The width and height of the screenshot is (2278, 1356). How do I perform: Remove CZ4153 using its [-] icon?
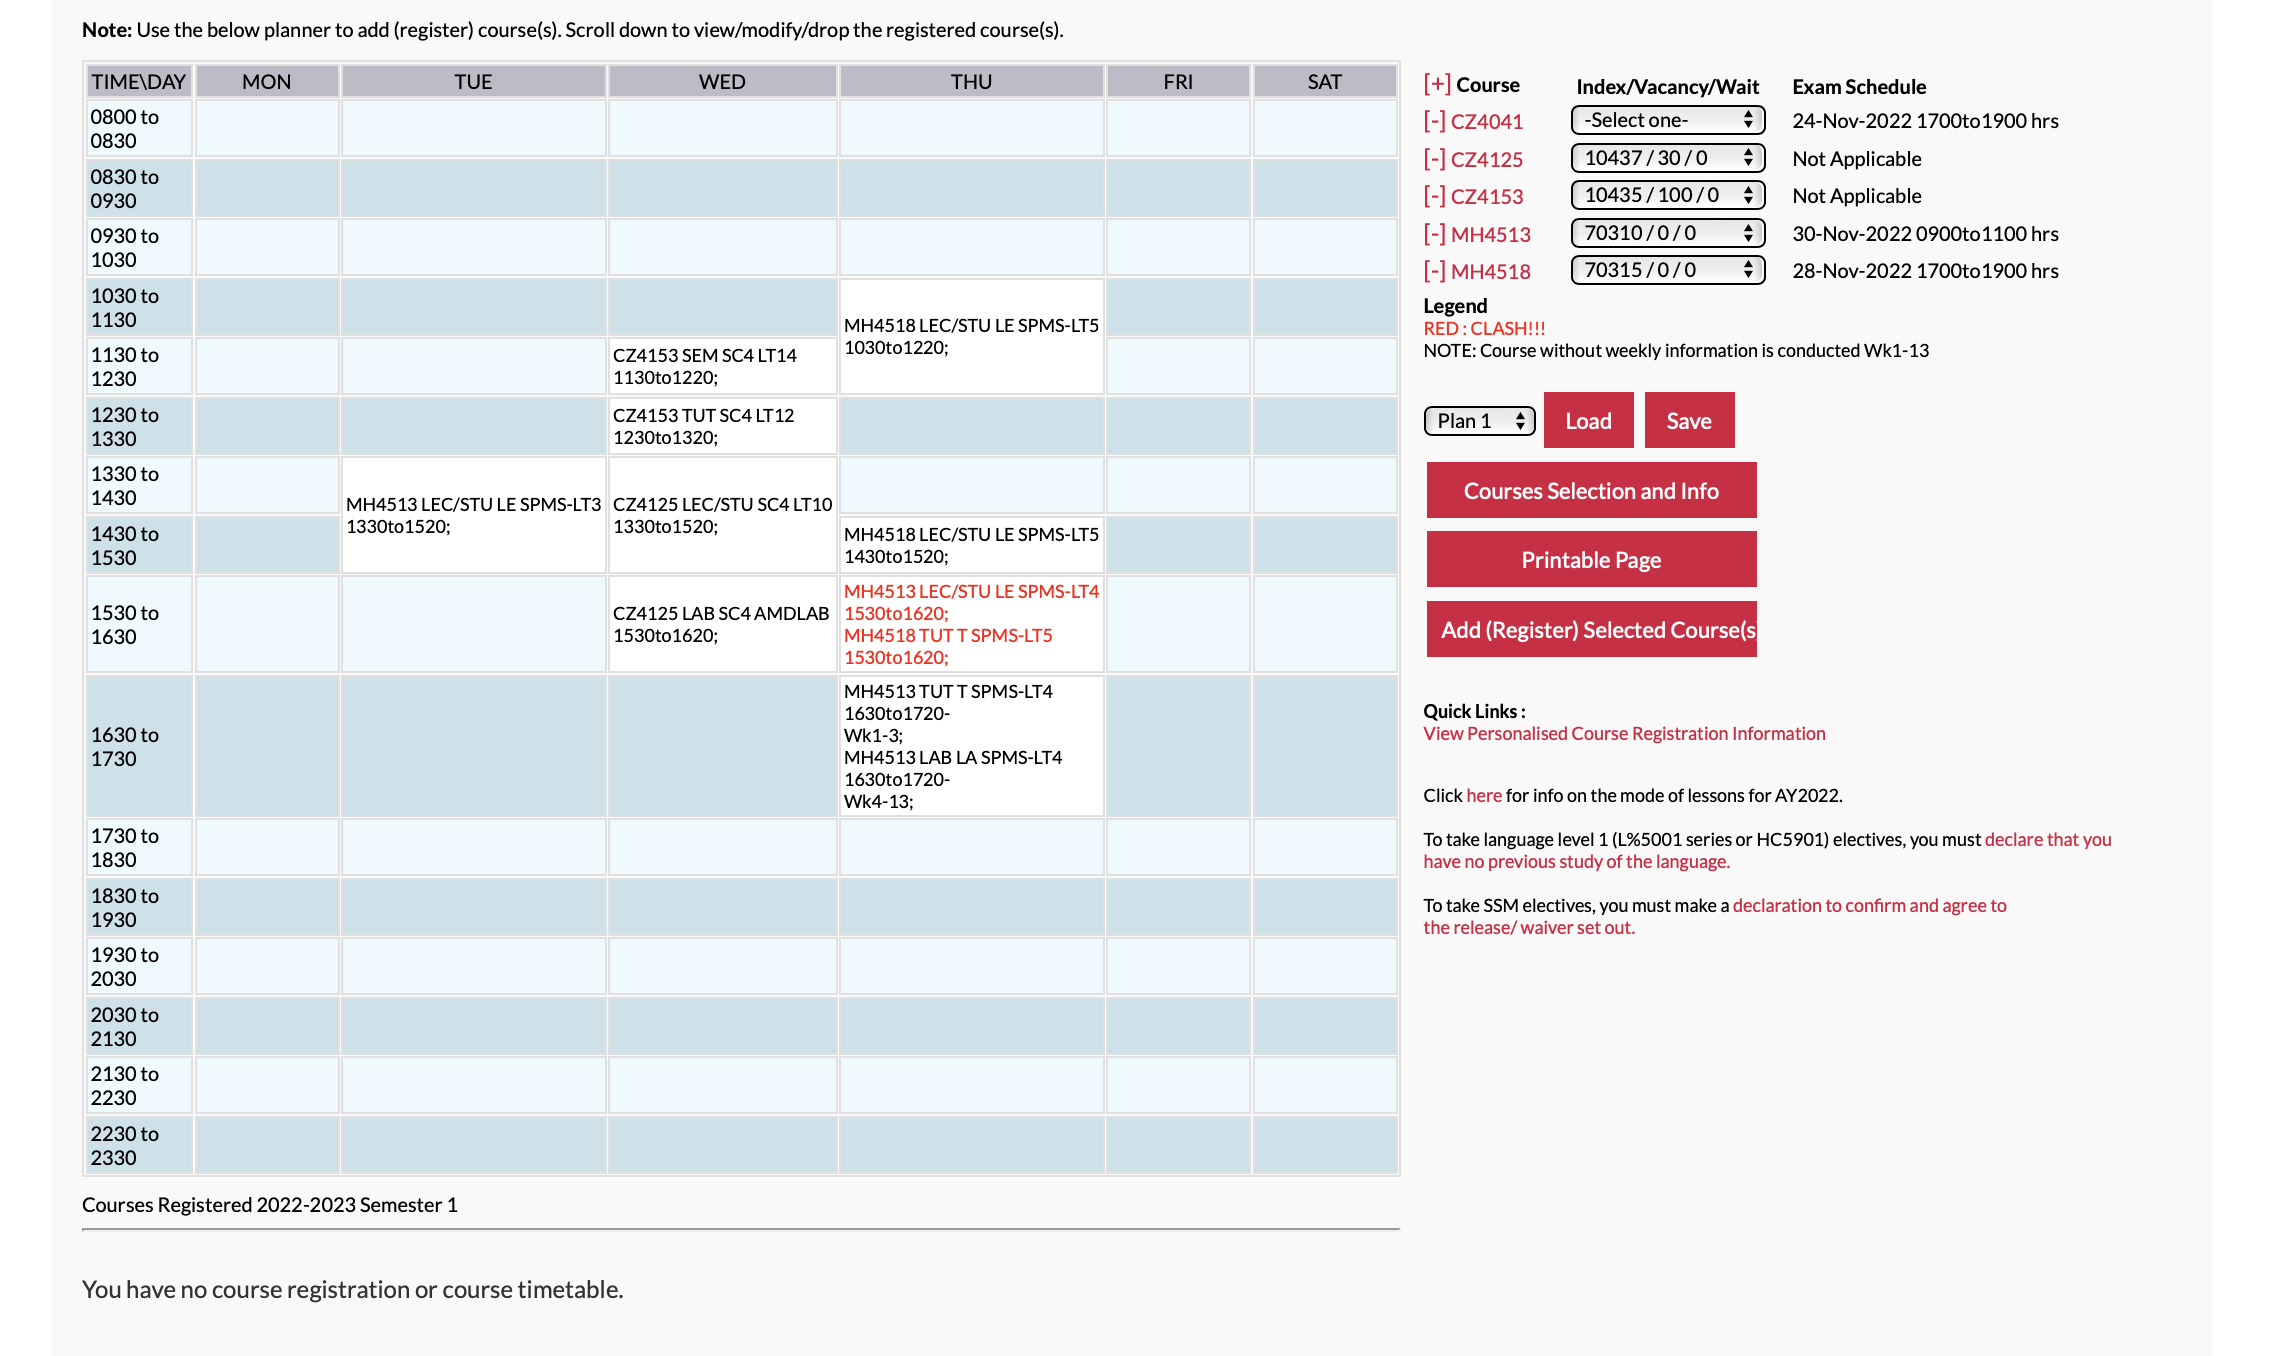click(1434, 197)
